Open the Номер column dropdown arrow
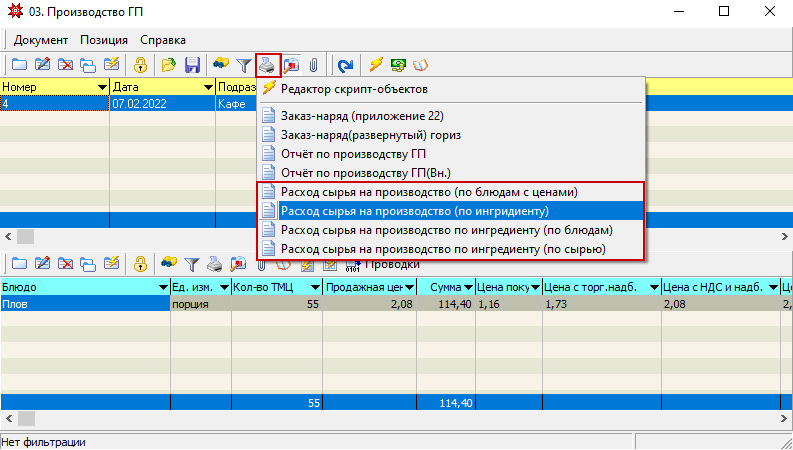This screenshot has width=793, height=450. (101, 88)
